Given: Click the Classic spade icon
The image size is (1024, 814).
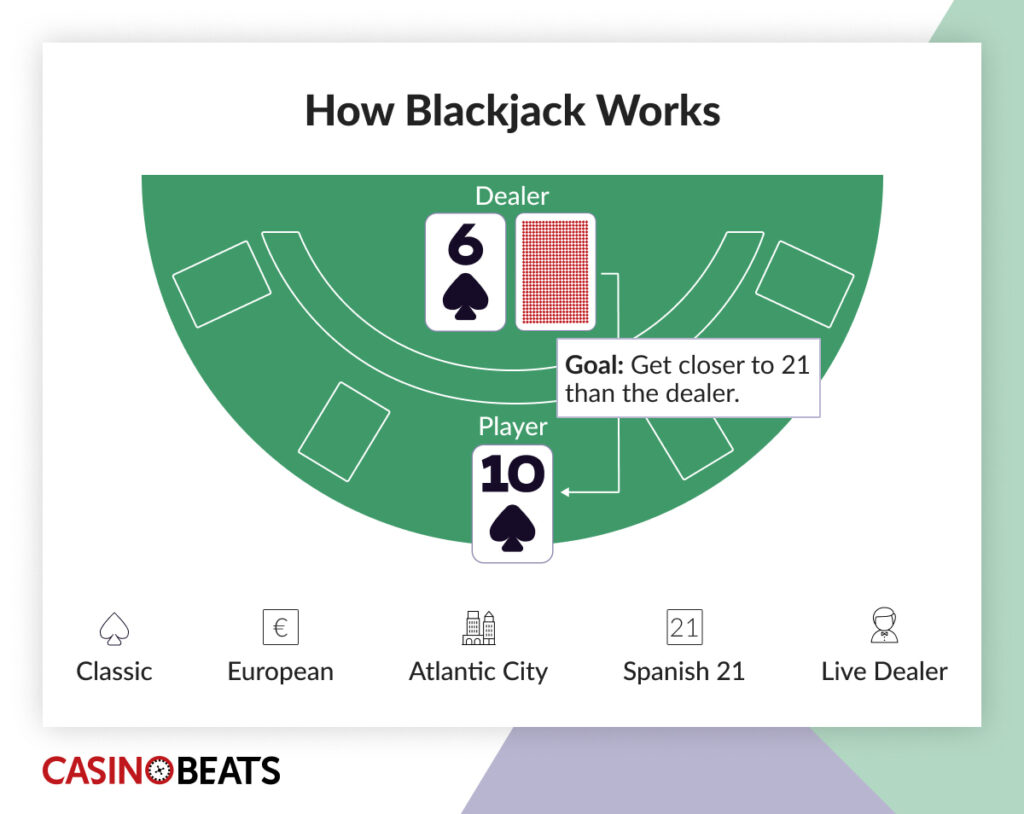Looking at the screenshot, I should [114, 628].
